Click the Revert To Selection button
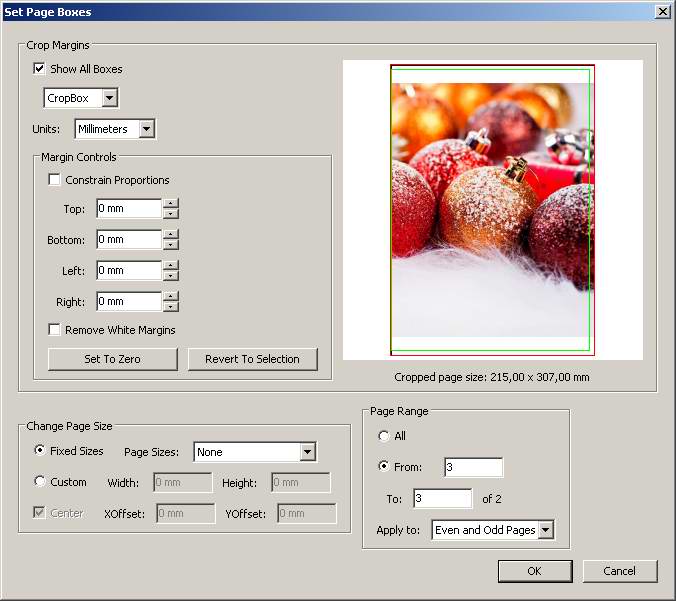The width and height of the screenshot is (676, 601). tap(253, 359)
